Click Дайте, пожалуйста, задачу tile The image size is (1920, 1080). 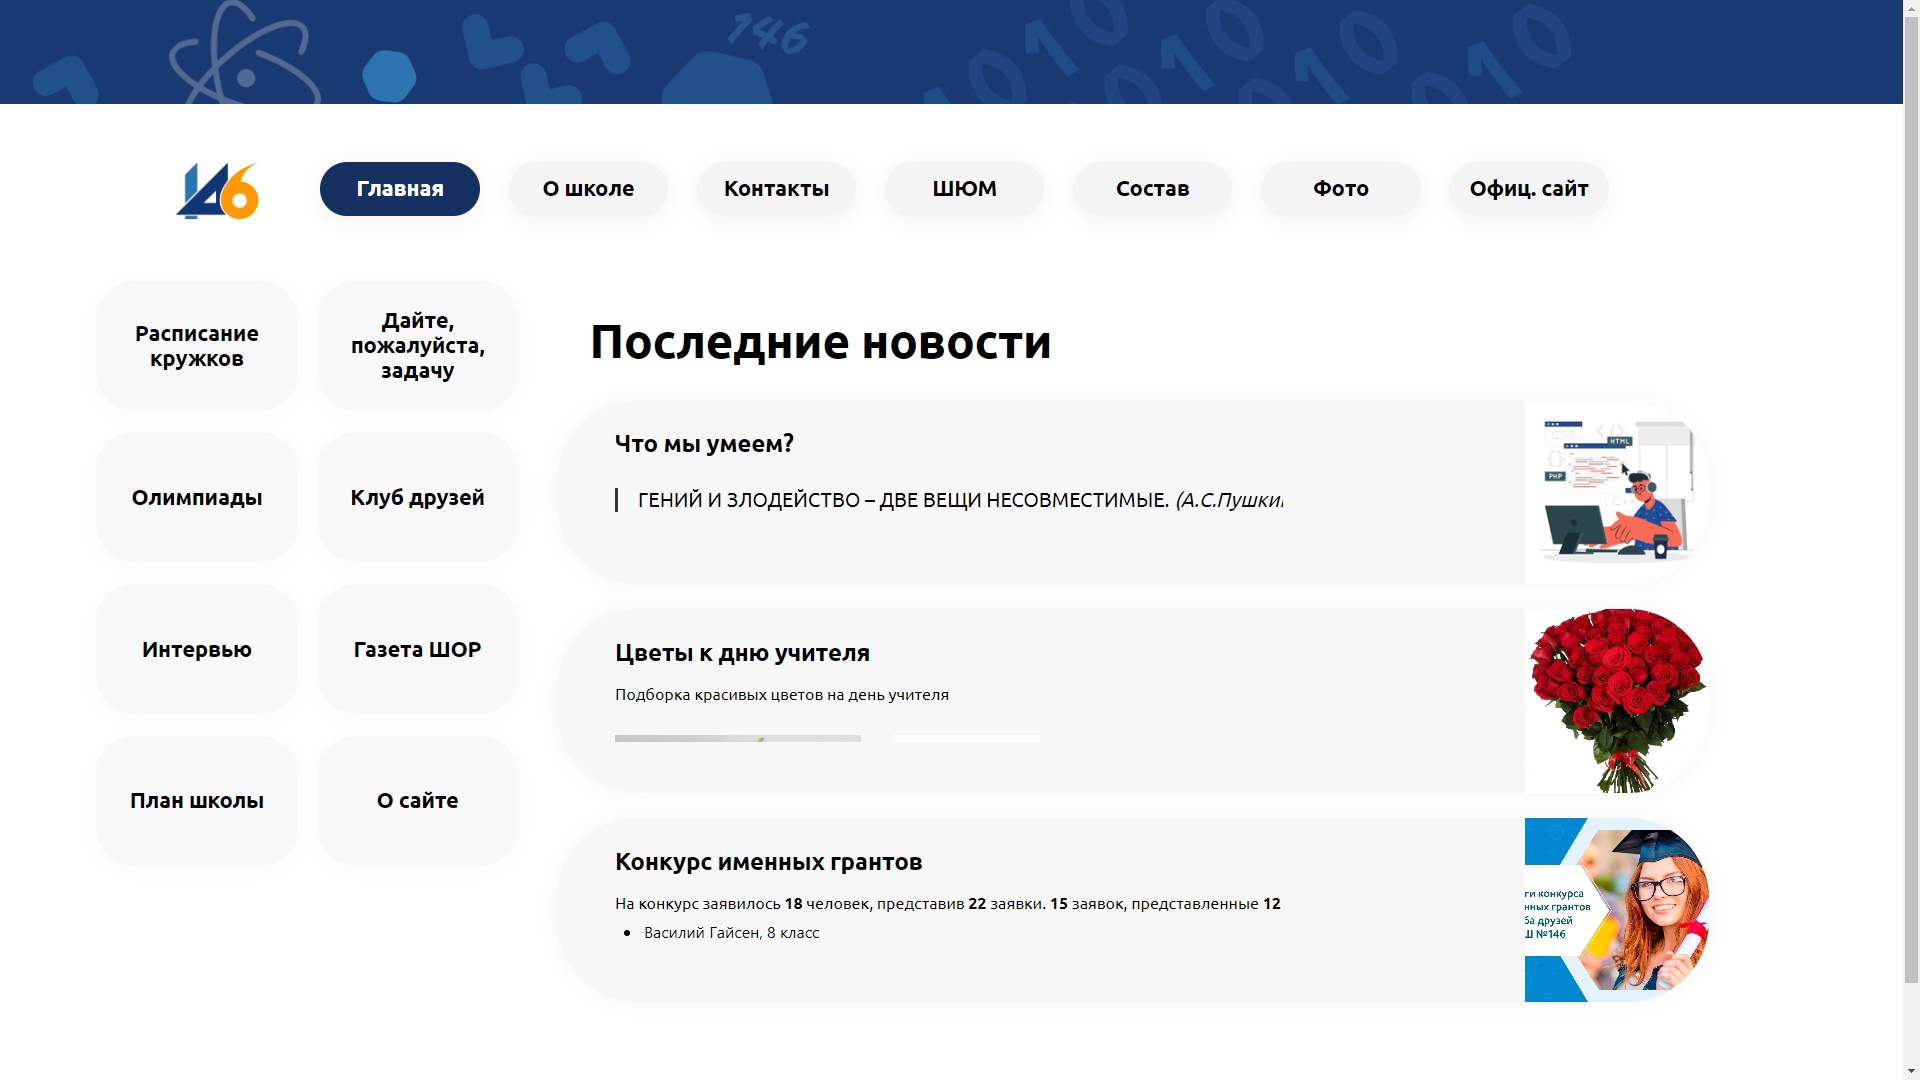(417, 346)
